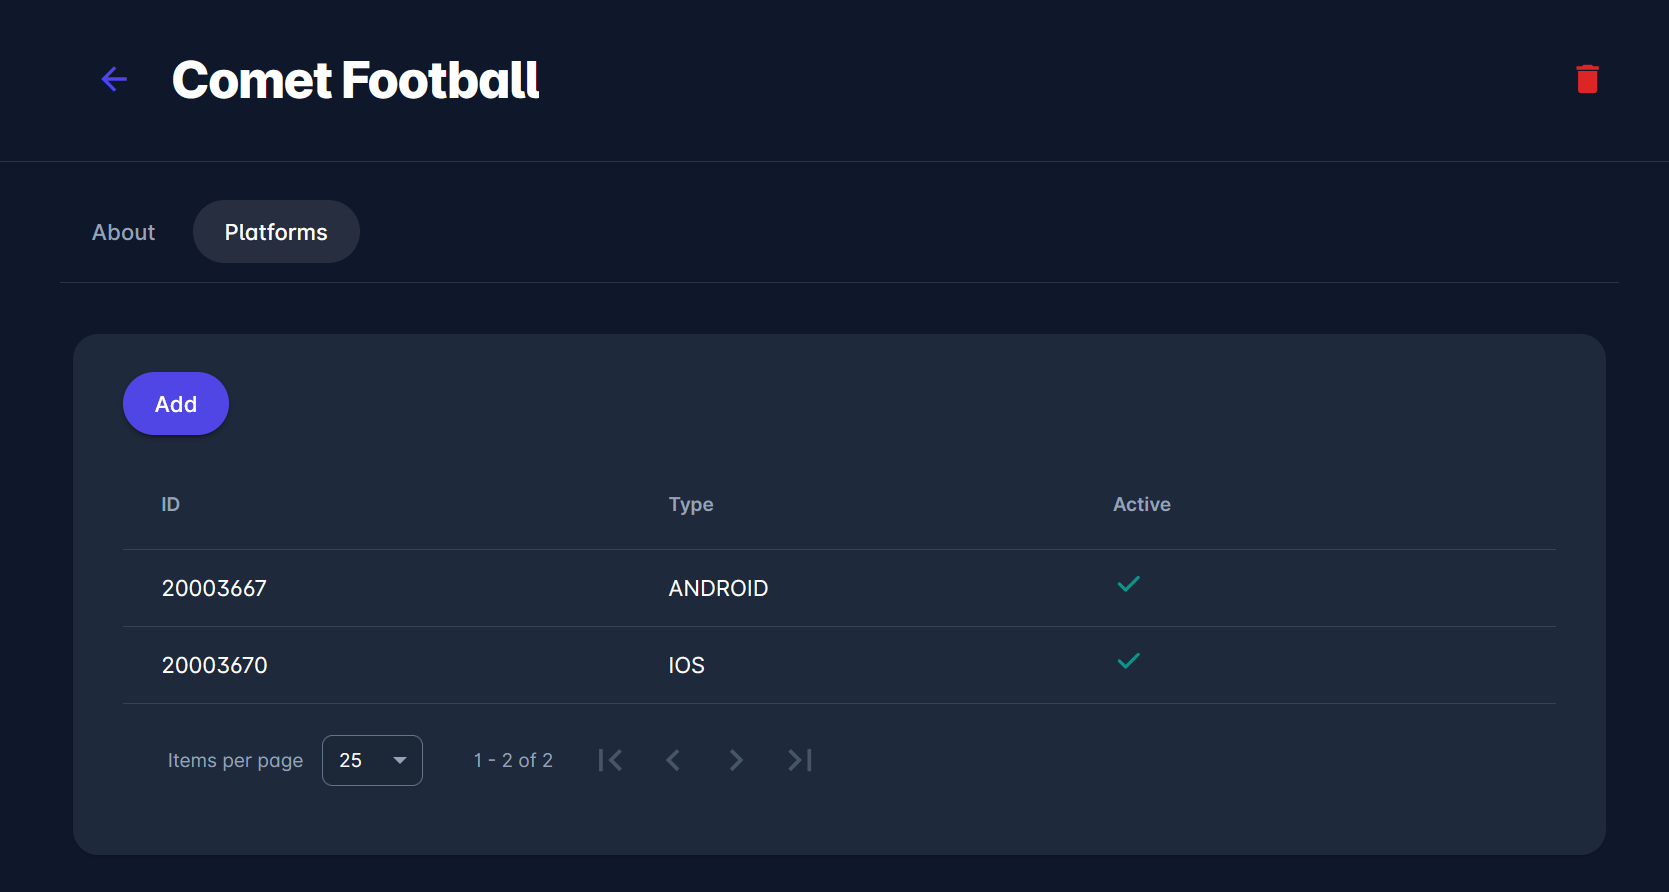This screenshot has width=1669, height=892.
Task: Go to first page of results
Action: coord(610,760)
